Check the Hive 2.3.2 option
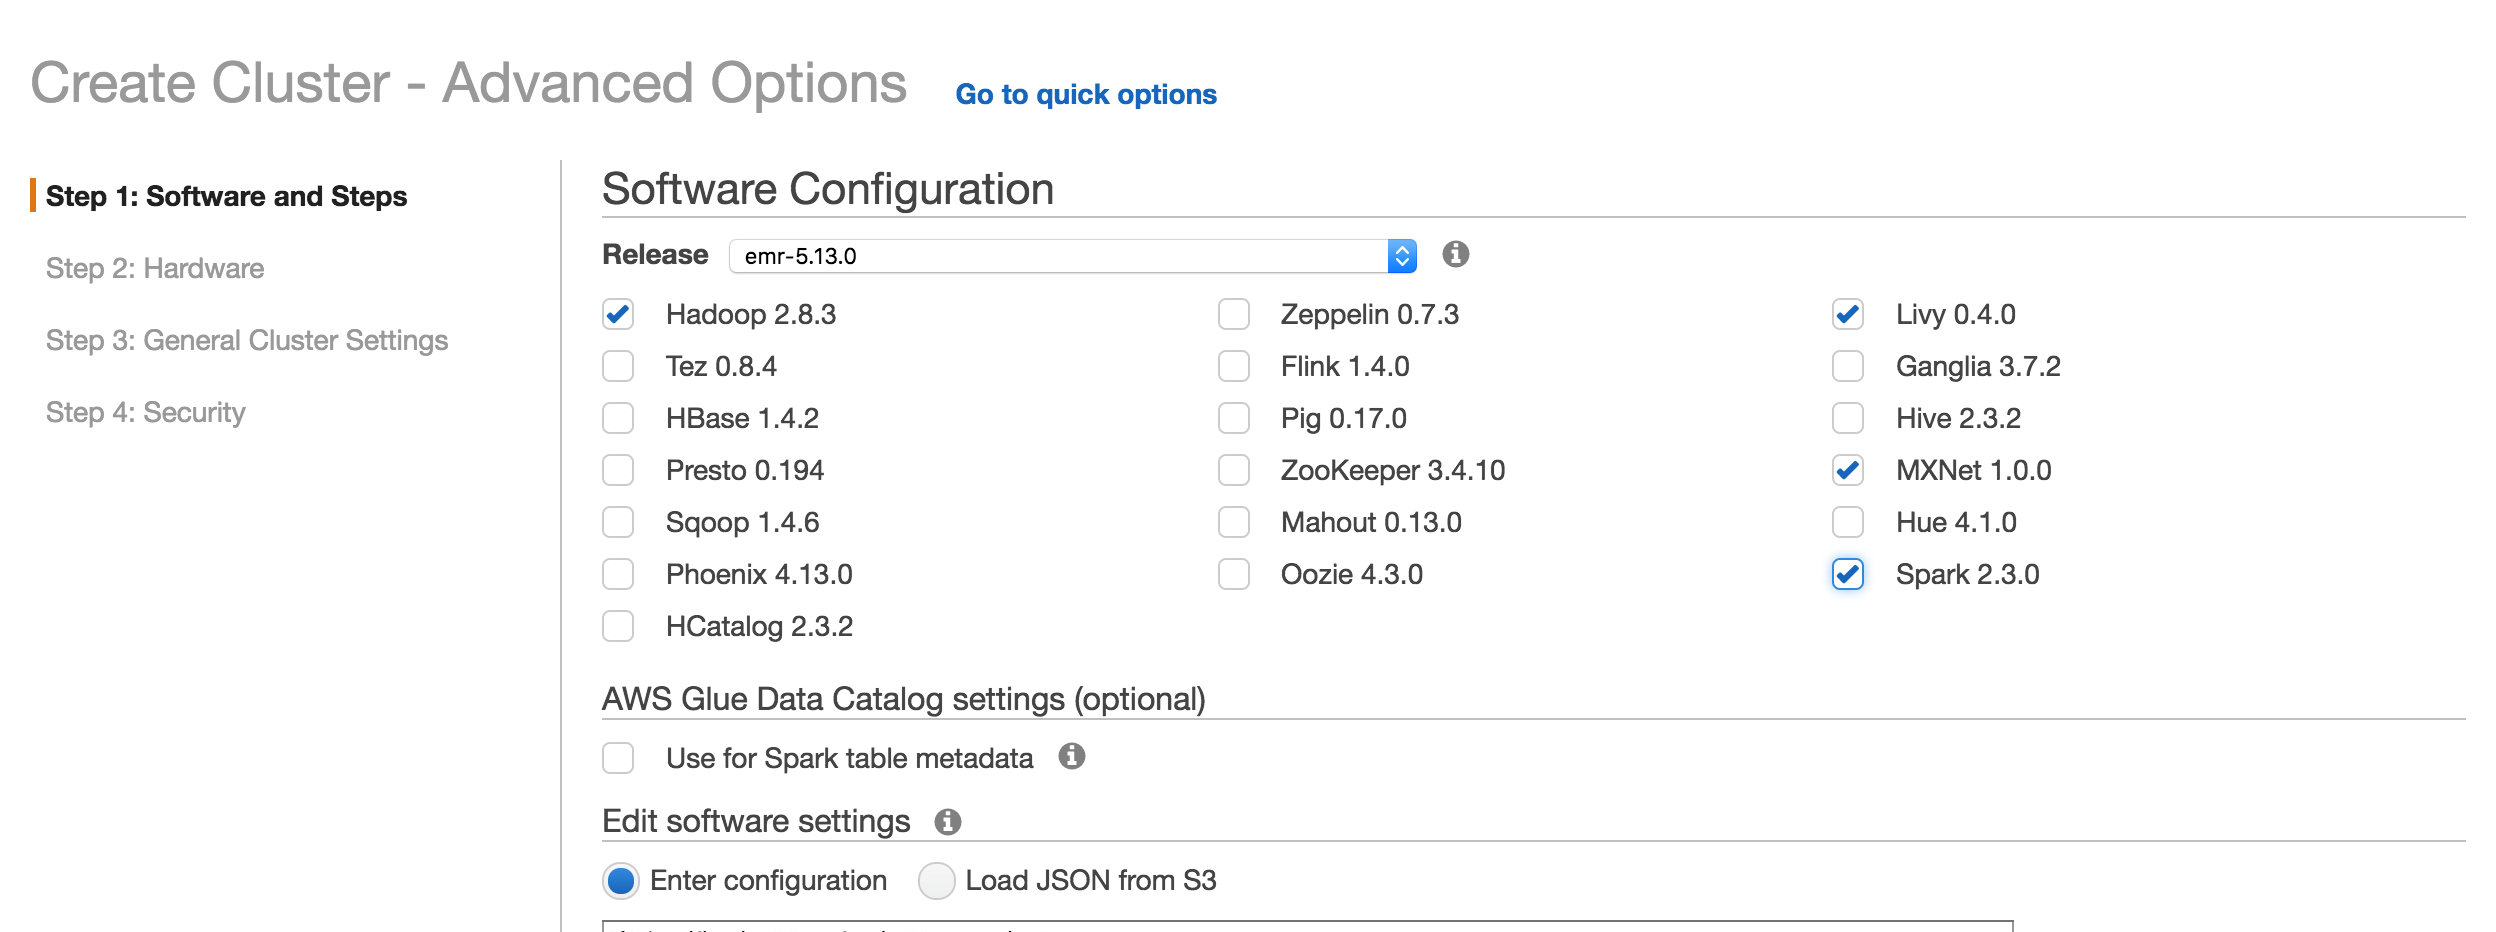Viewport: 2496px width, 932px height. (x=1847, y=418)
